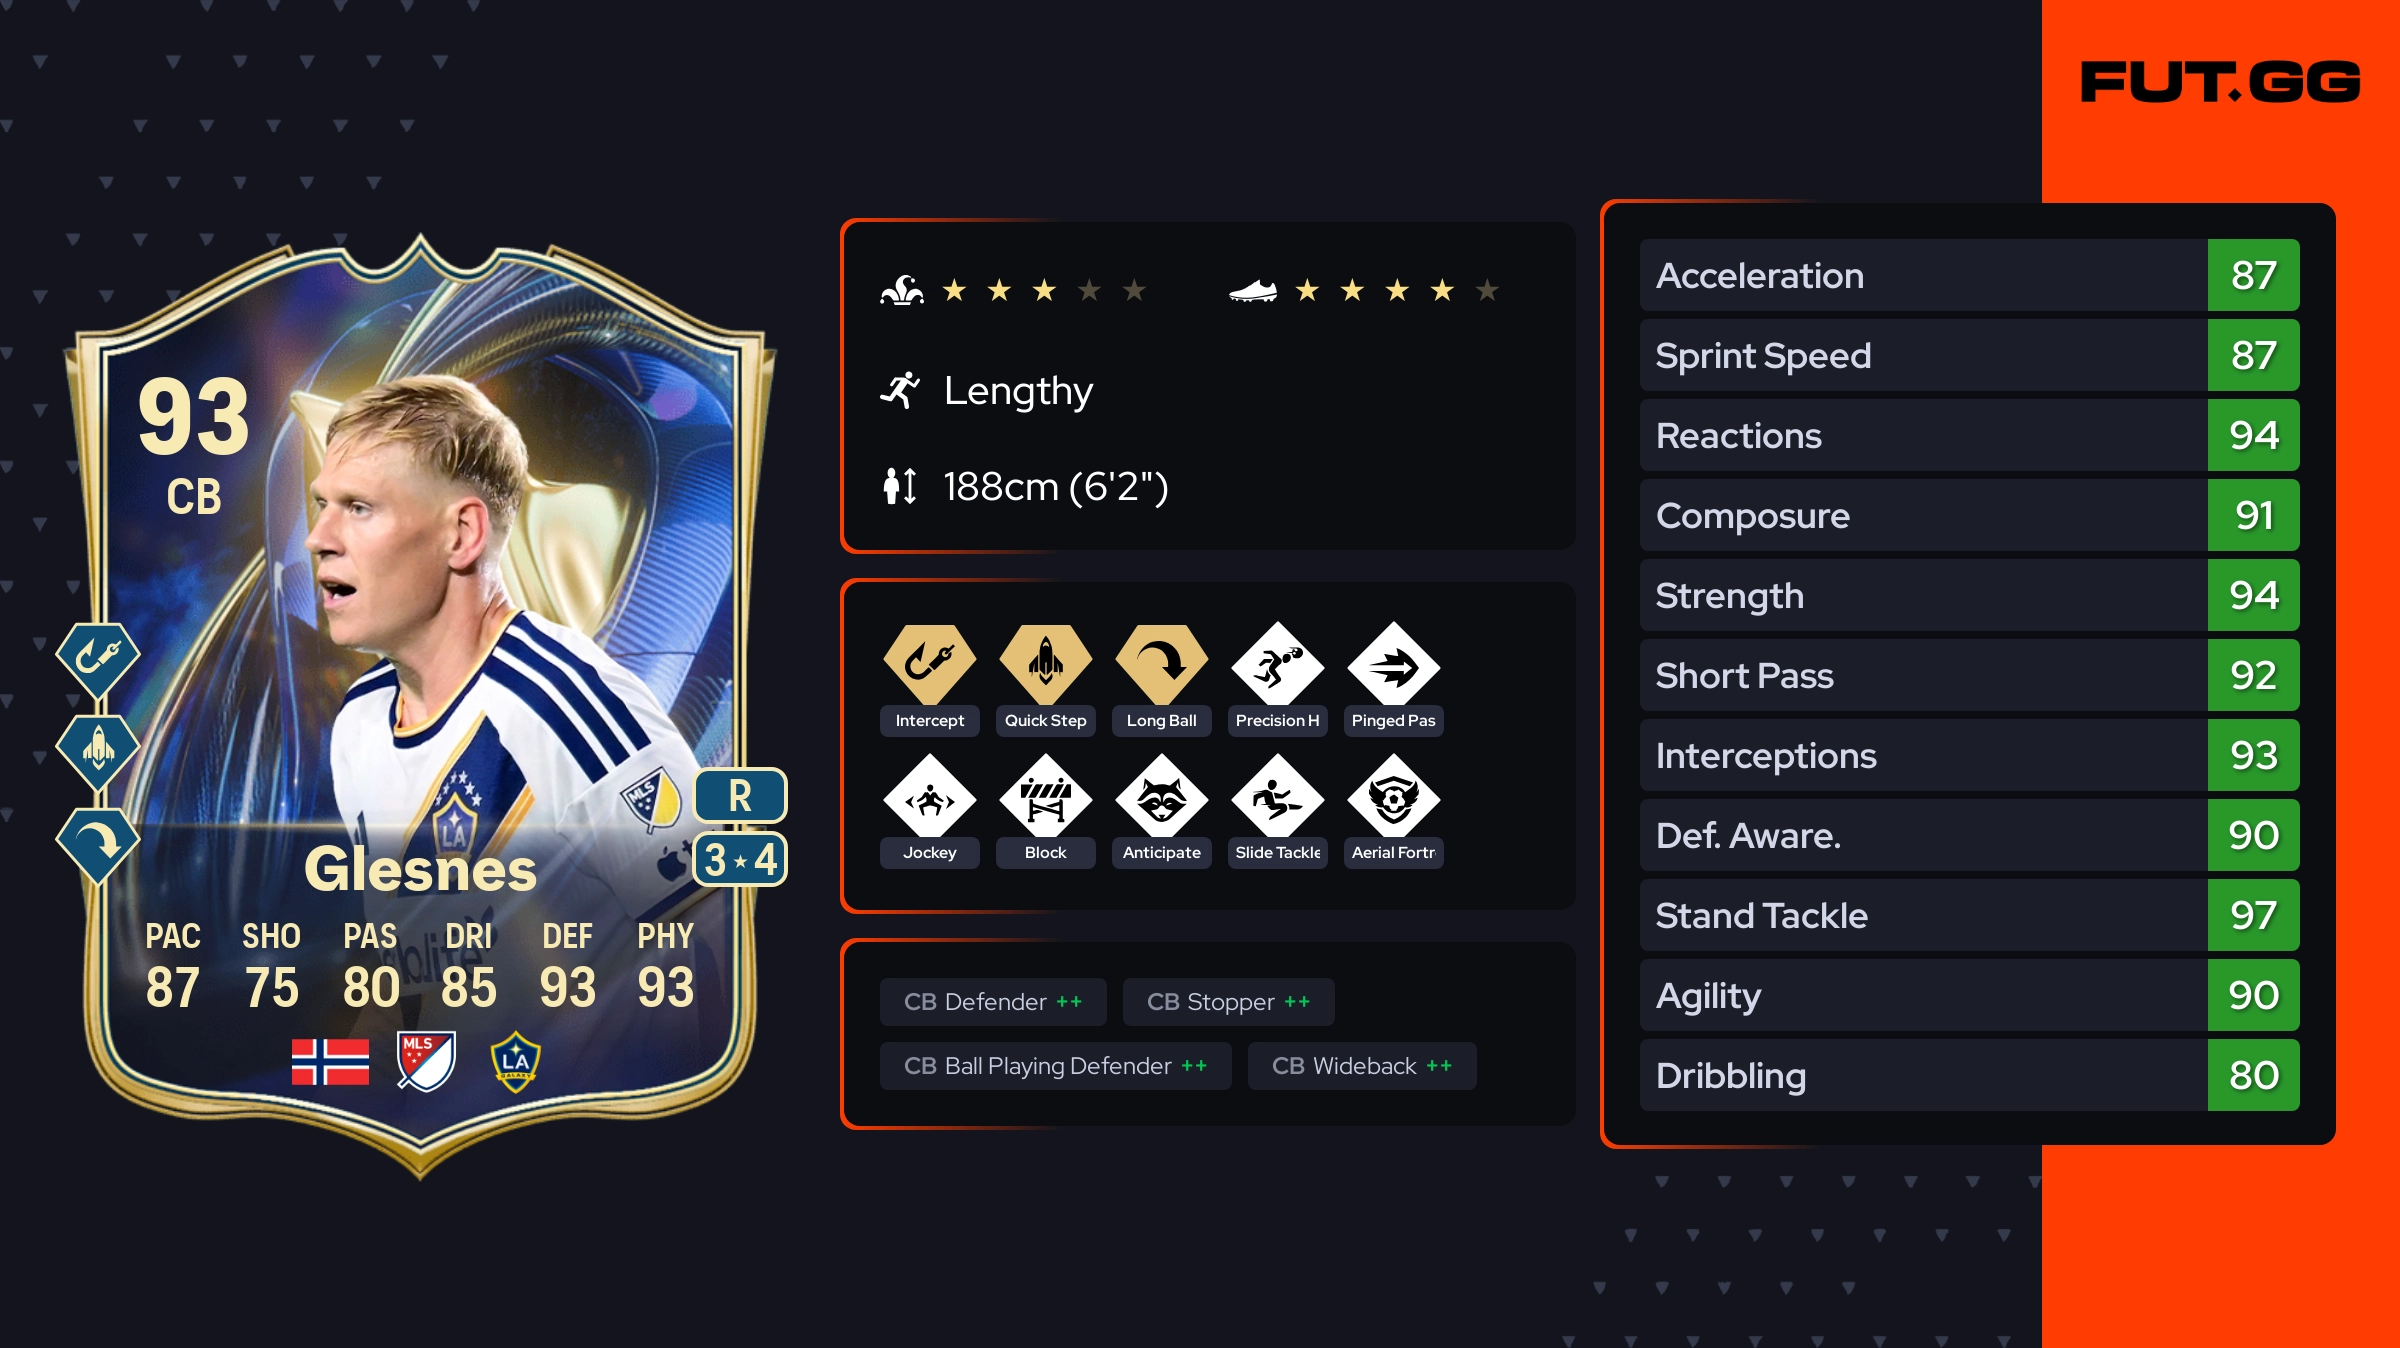Click the MLS league logo below stats
This screenshot has width=2400, height=1348.
(x=426, y=1061)
